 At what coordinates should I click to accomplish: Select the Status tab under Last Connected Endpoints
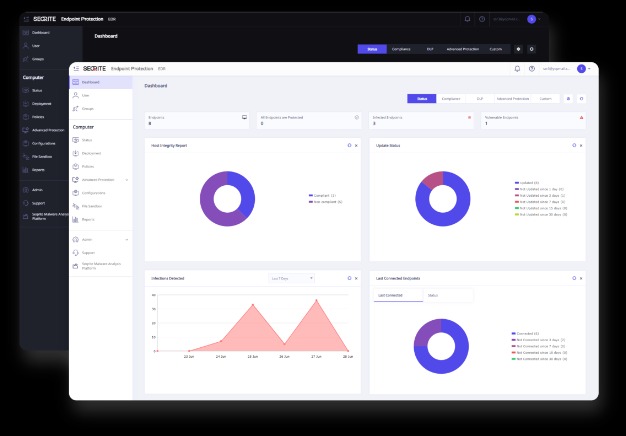tap(433, 295)
